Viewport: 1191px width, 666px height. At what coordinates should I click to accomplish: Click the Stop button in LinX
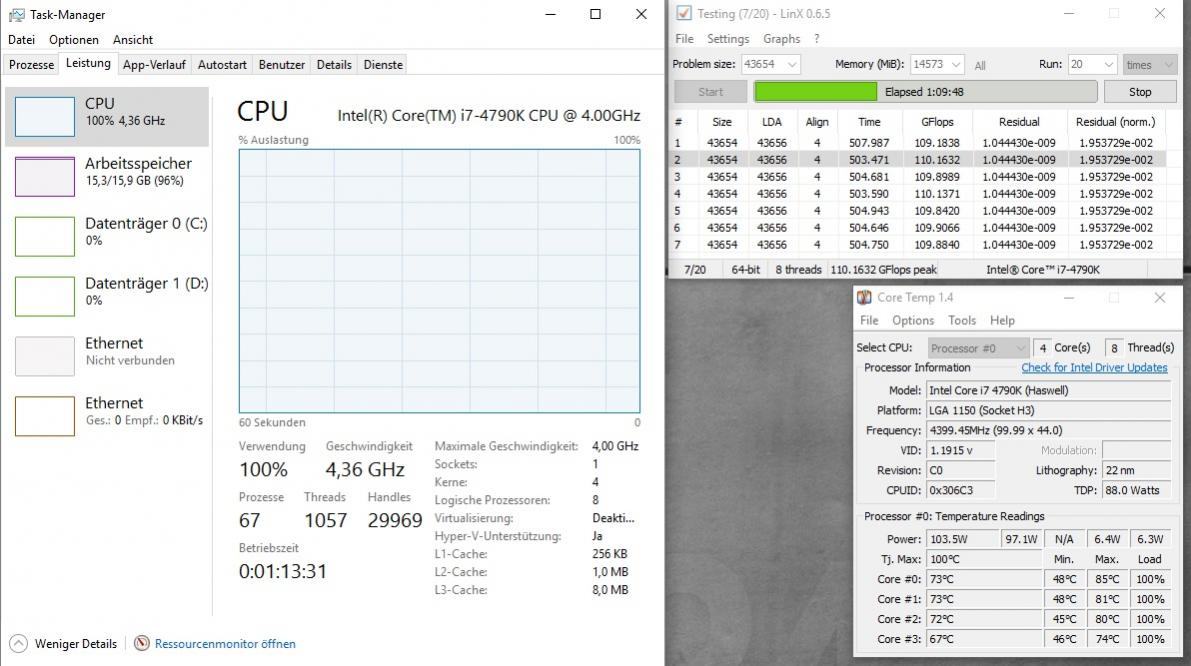(x=1139, y=92)
